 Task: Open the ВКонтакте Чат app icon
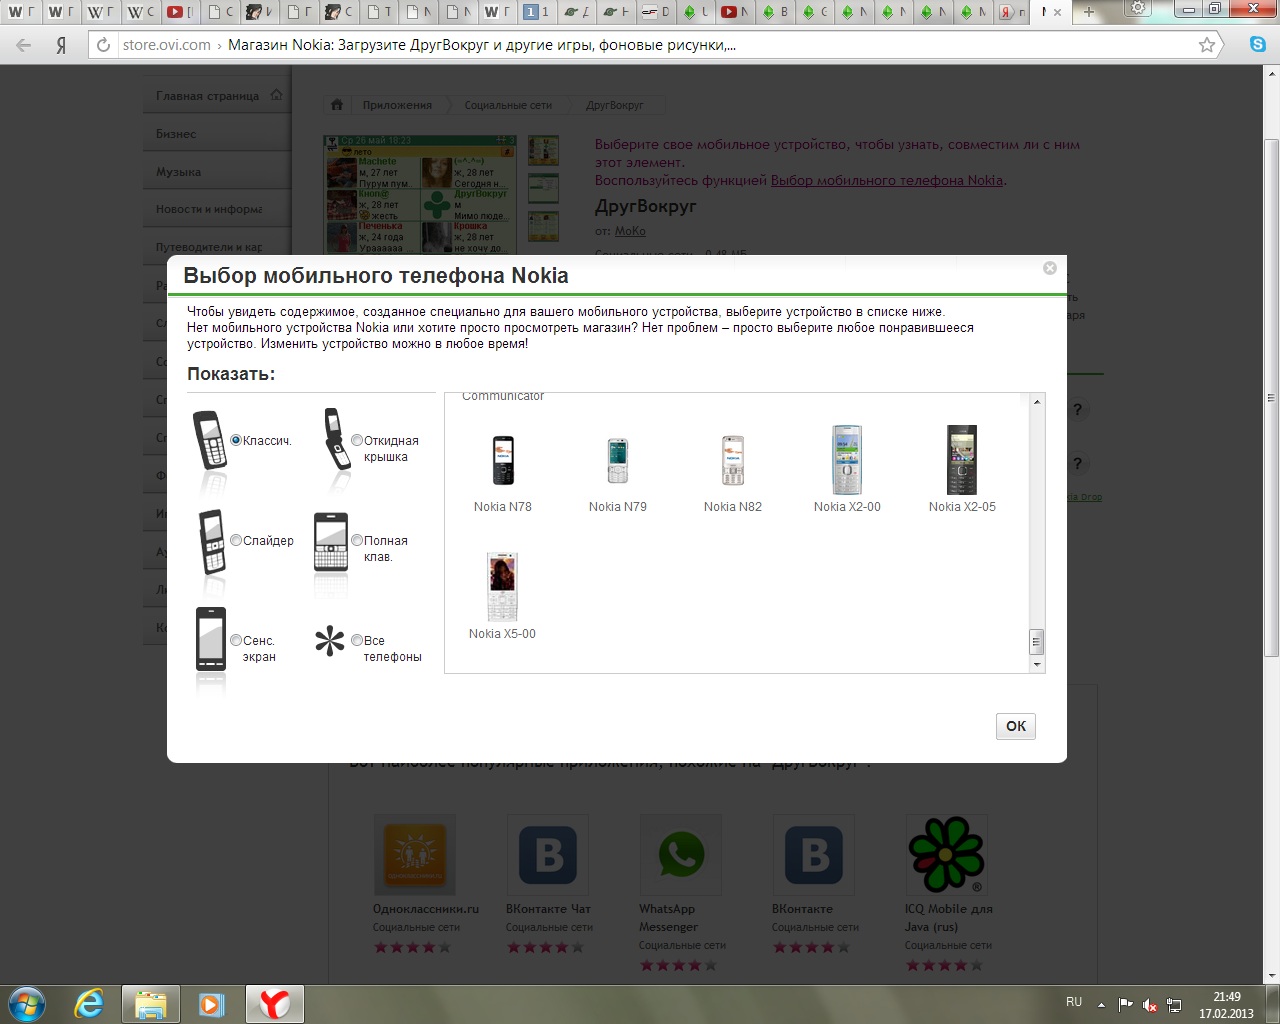click(548, 855)
